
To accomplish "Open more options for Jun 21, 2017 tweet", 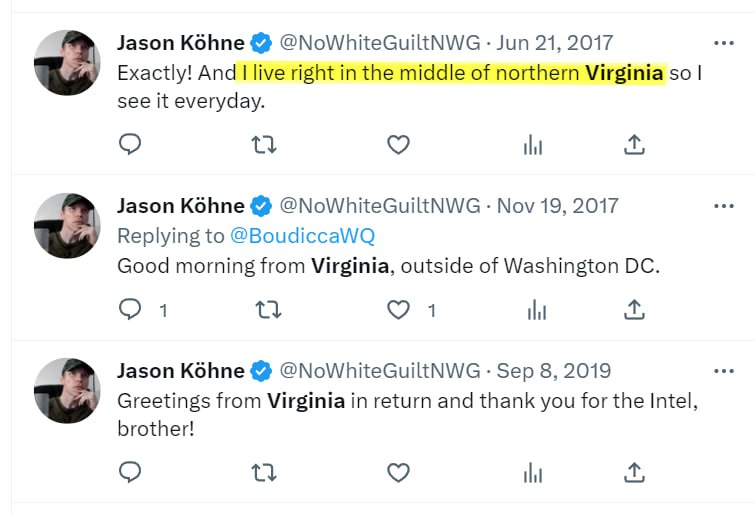I will pyautogui.click(x=724, y=43).
